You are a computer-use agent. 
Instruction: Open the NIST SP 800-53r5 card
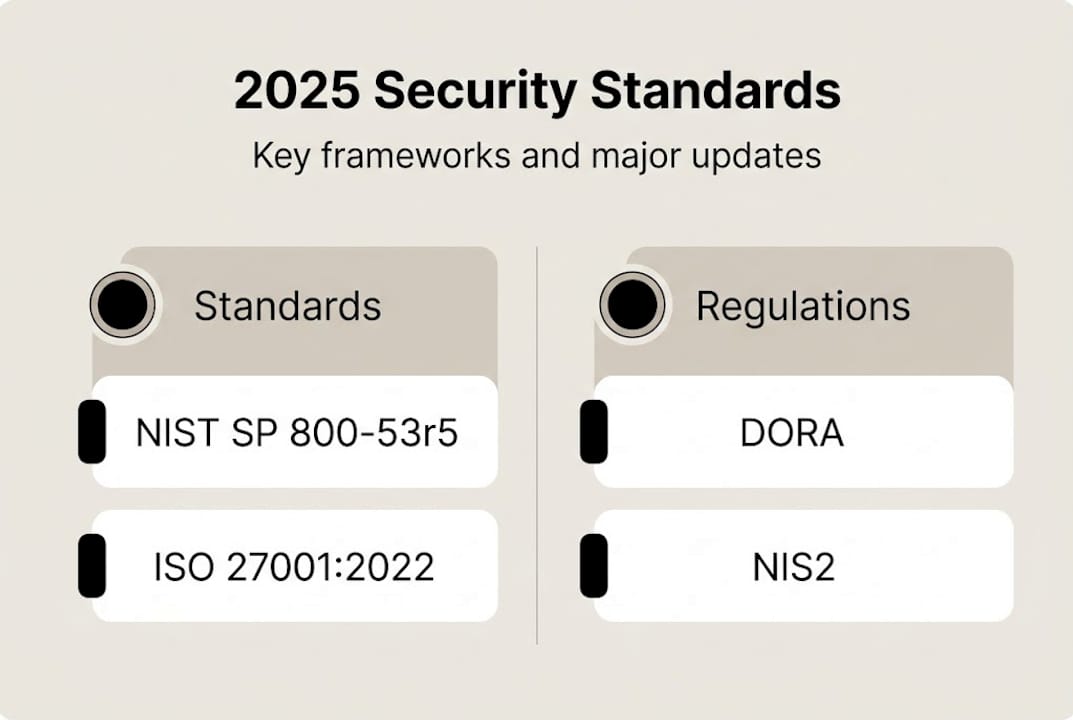tap(296, 432)
